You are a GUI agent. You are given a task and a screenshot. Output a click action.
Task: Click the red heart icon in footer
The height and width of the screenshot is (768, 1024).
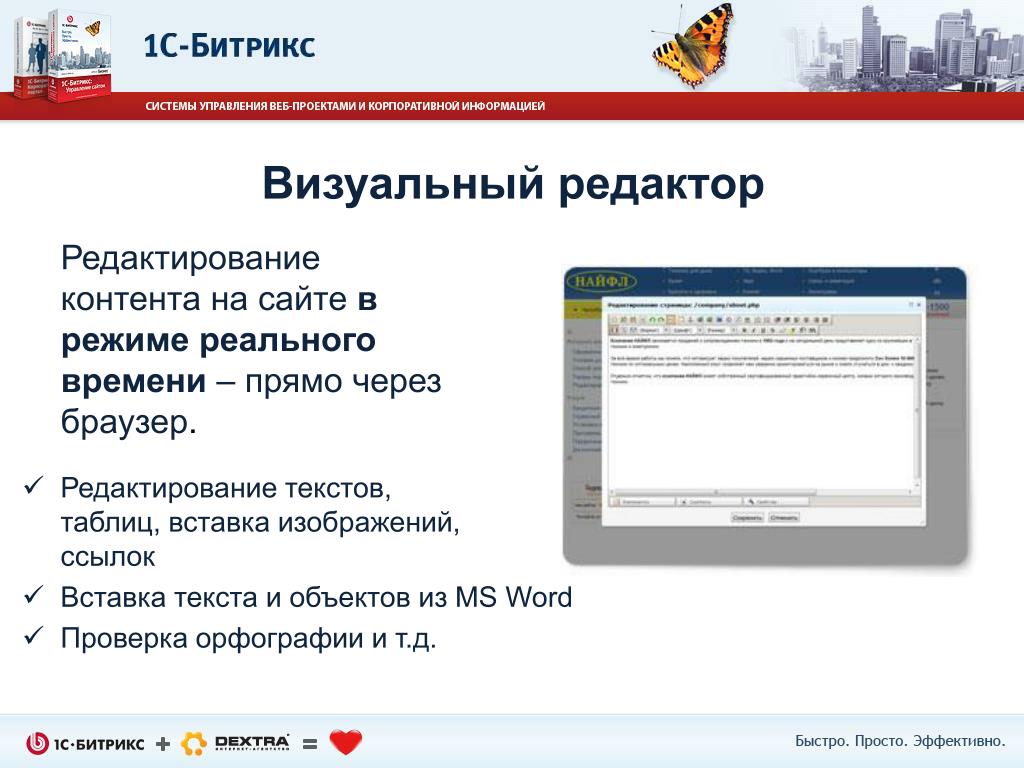[x=345, y=742]
